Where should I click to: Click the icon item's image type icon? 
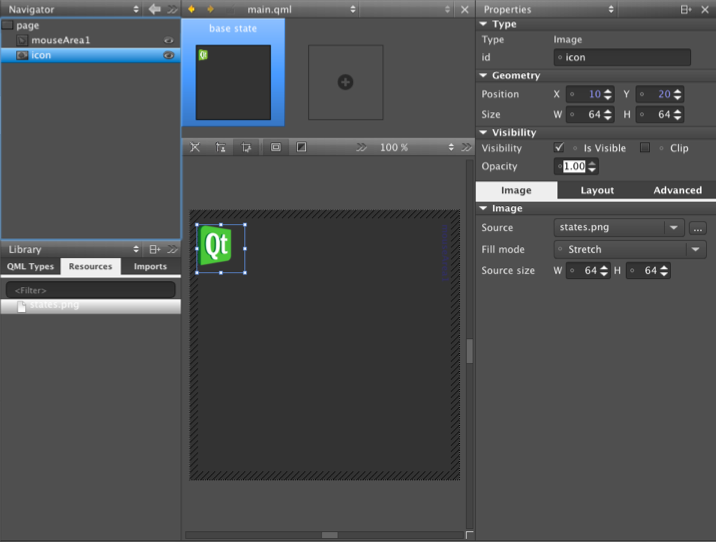point(22,55)
